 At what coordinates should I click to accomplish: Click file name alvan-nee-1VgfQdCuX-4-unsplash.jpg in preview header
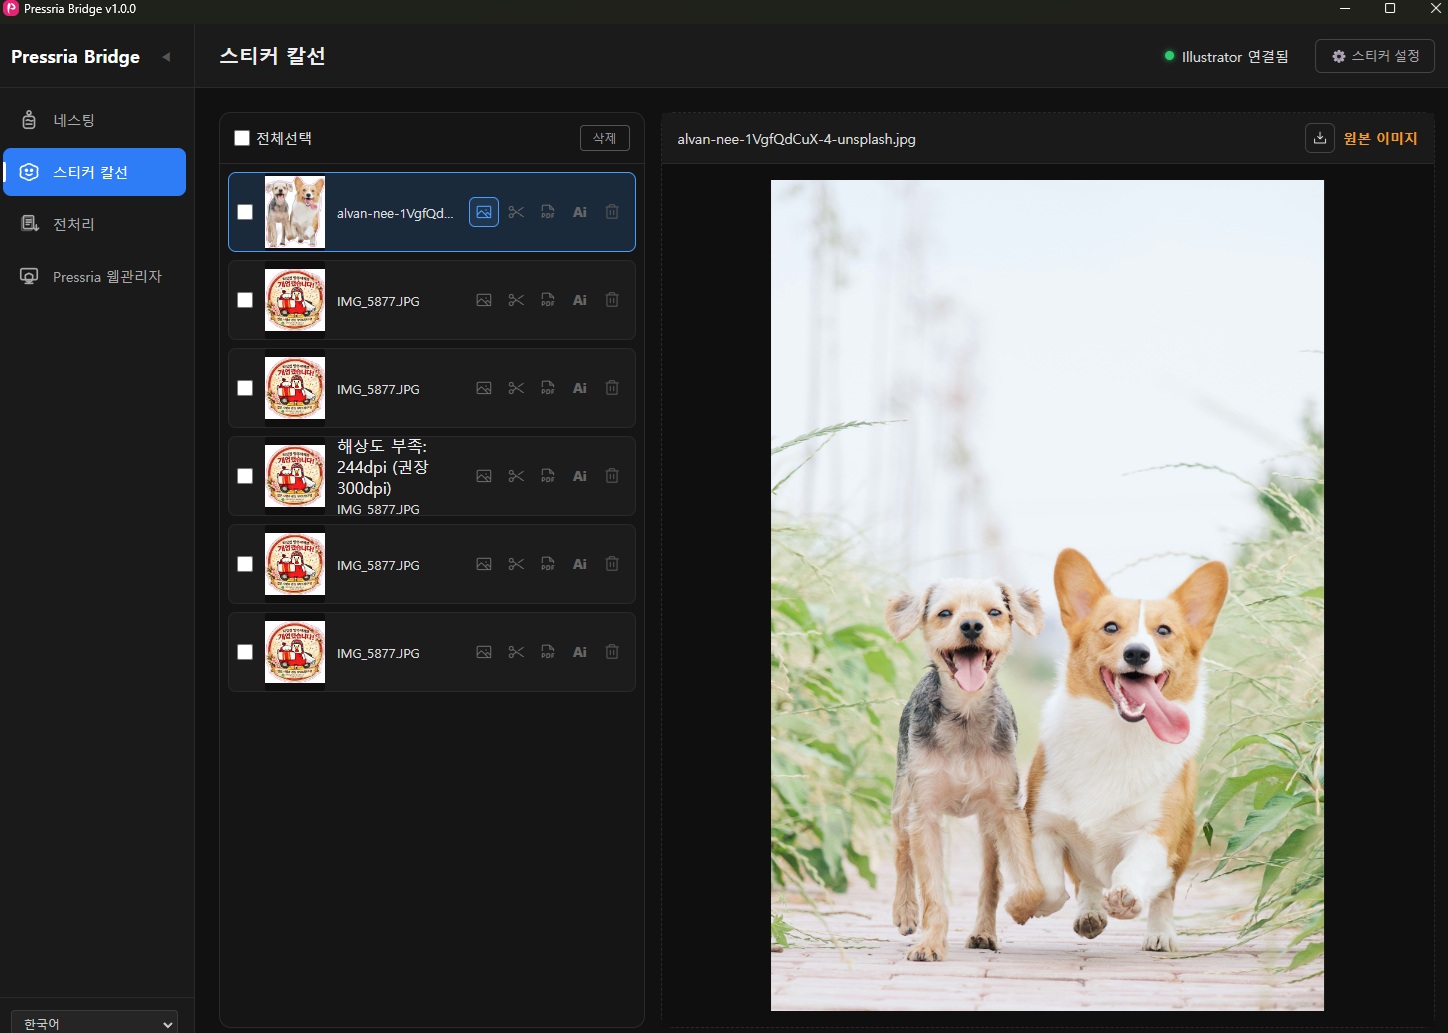click(796, 139)
